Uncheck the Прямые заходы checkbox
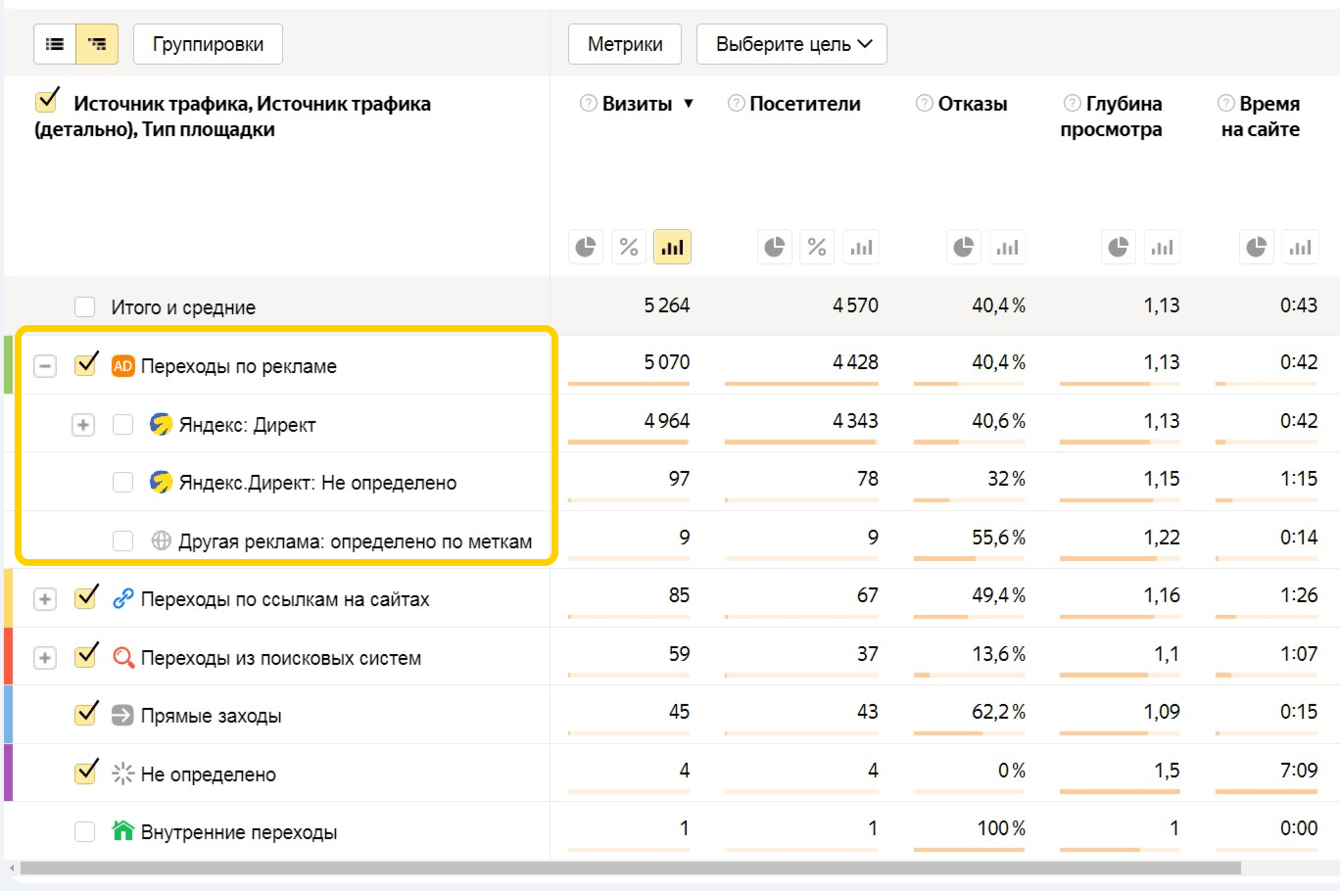The width and height of the screenshot is (1340, 891). pos(86,715)
